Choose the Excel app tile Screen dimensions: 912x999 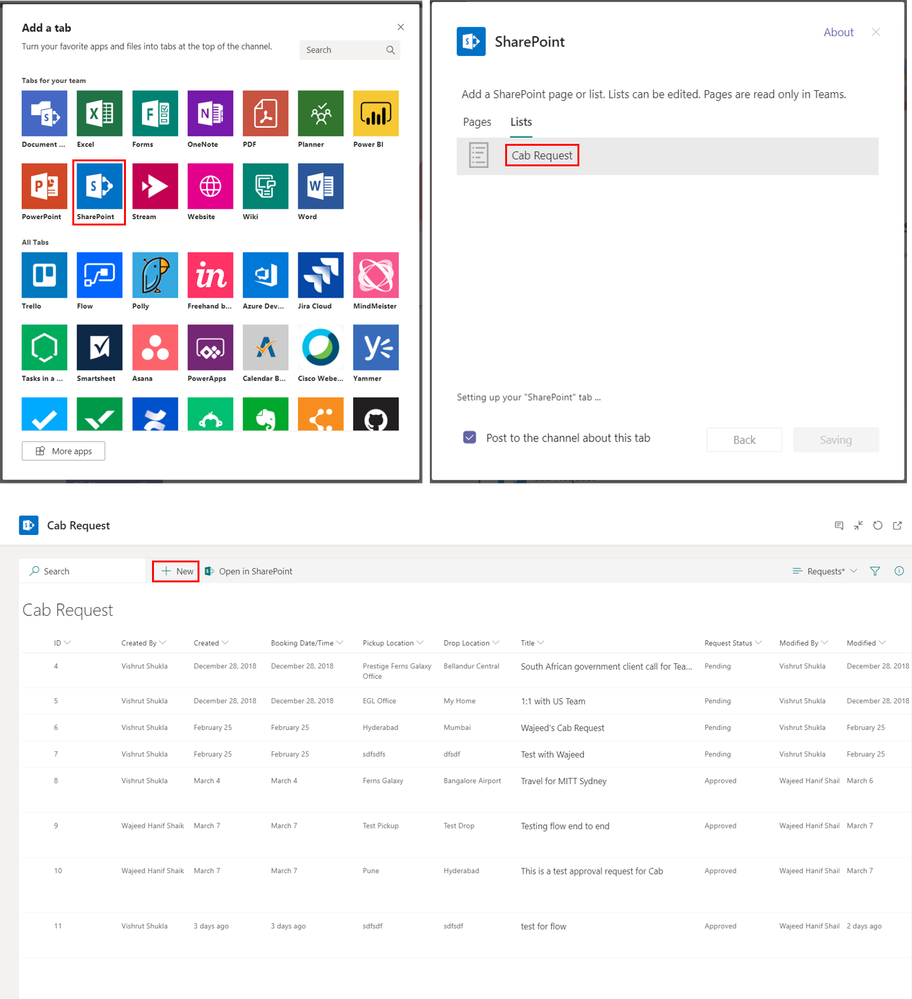(x=99, y=113)
